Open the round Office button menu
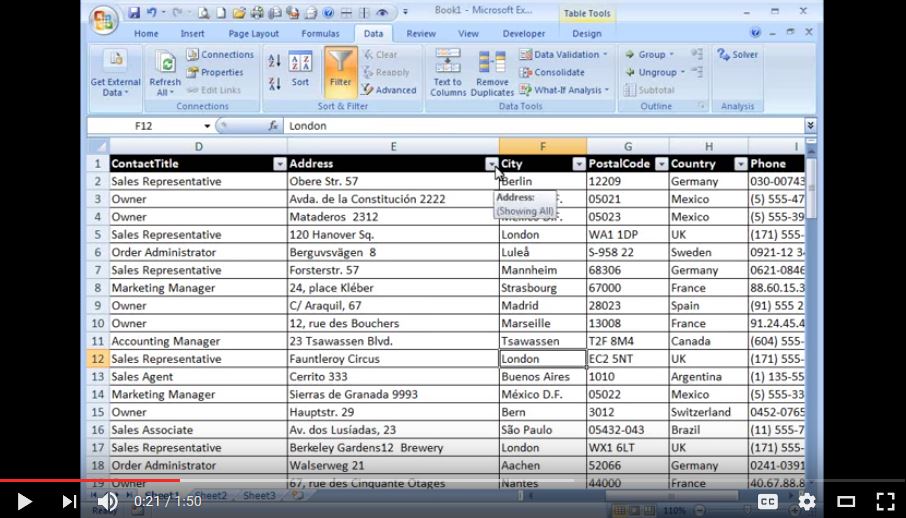906x518 pixels. click(x=104, y=20)
